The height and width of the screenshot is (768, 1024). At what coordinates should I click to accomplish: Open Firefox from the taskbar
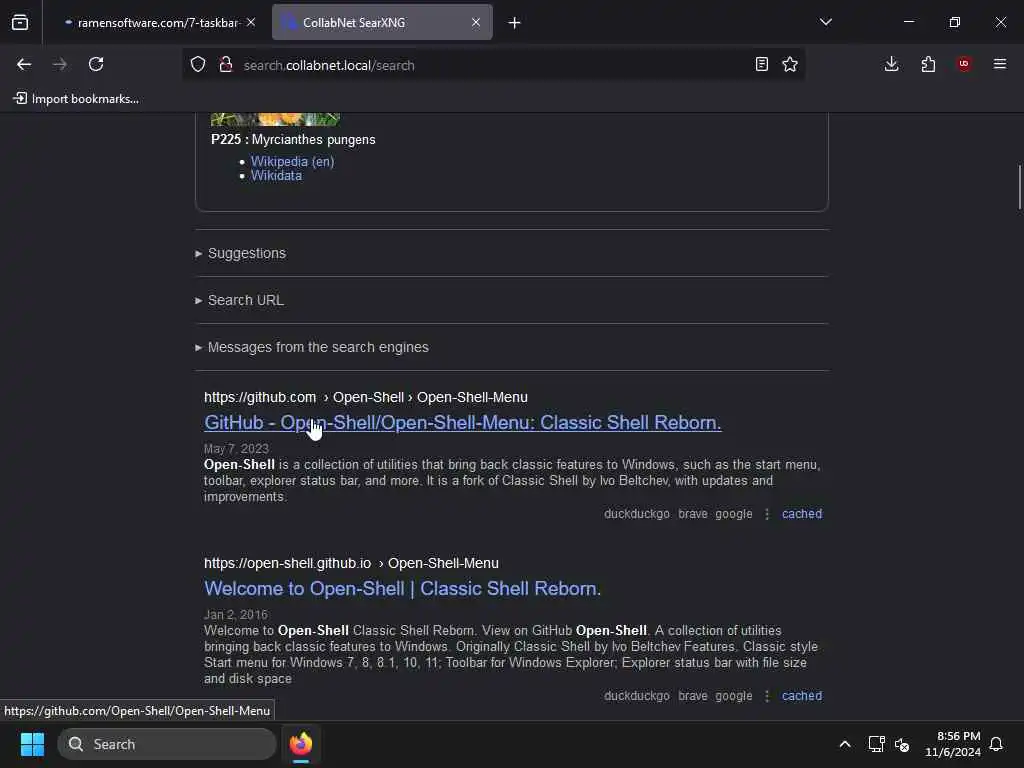pos(301,744)
